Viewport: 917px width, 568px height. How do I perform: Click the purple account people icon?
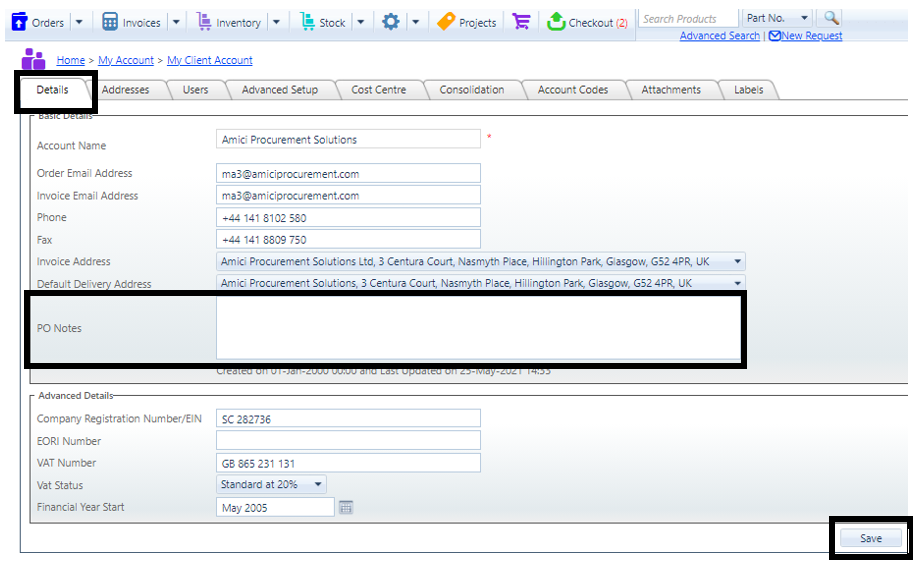point(33,59)
